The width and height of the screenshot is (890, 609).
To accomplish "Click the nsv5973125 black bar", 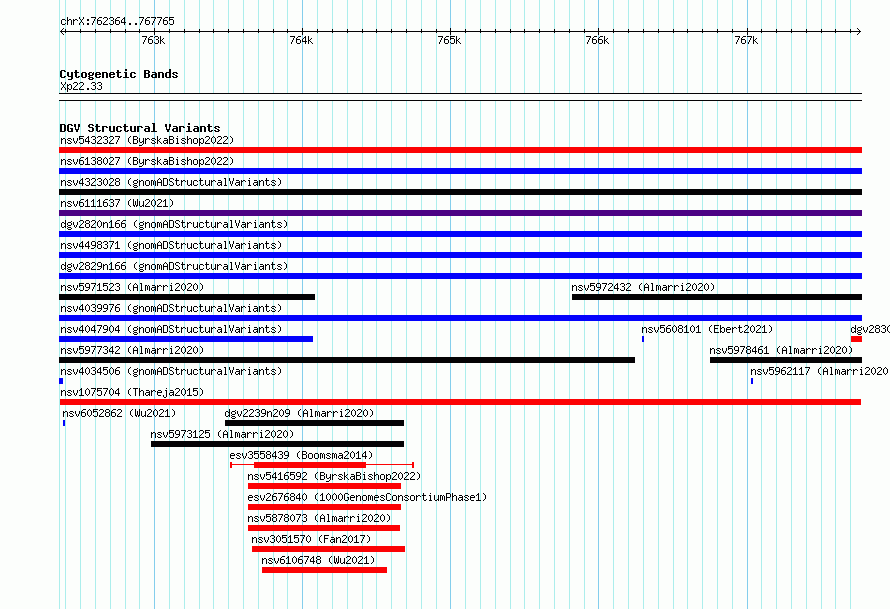I will (x=278, y=444).
